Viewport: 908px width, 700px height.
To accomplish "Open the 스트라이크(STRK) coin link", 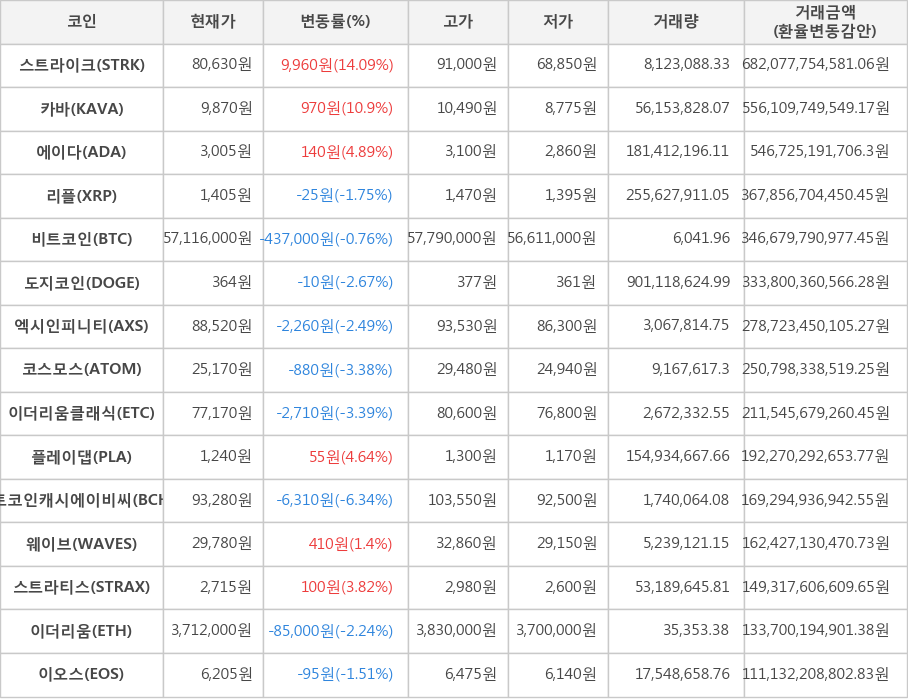I will [82, 65].
